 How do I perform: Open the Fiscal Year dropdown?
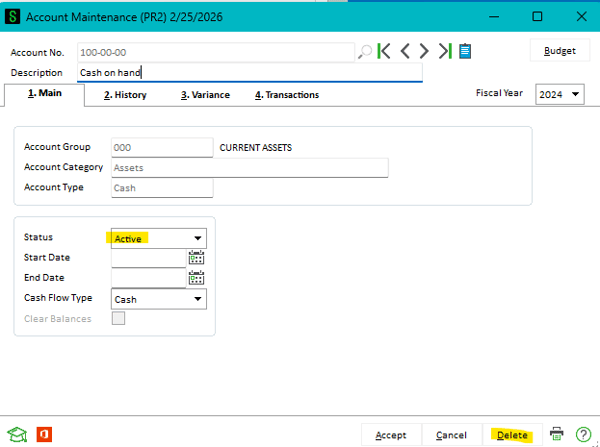point(577,94)
